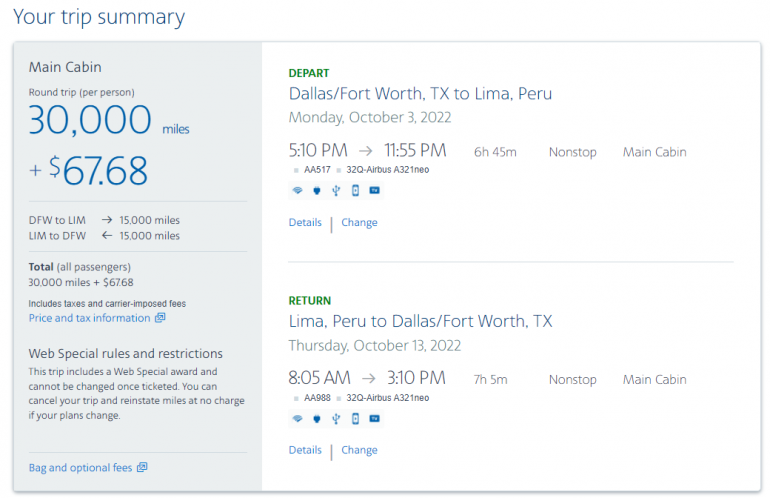Click the USB port icon on the return flight
770x498 pixels.
[x=335, y=418]
